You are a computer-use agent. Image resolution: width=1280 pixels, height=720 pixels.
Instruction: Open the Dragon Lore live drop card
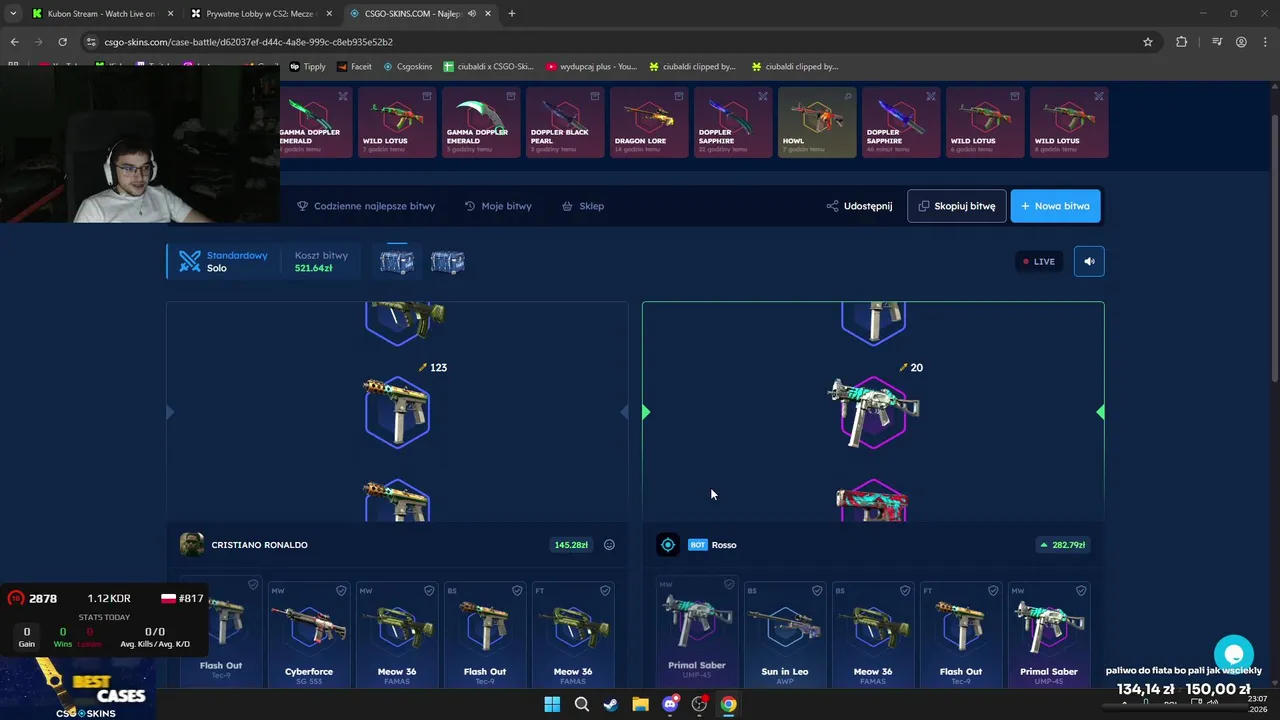649,122
